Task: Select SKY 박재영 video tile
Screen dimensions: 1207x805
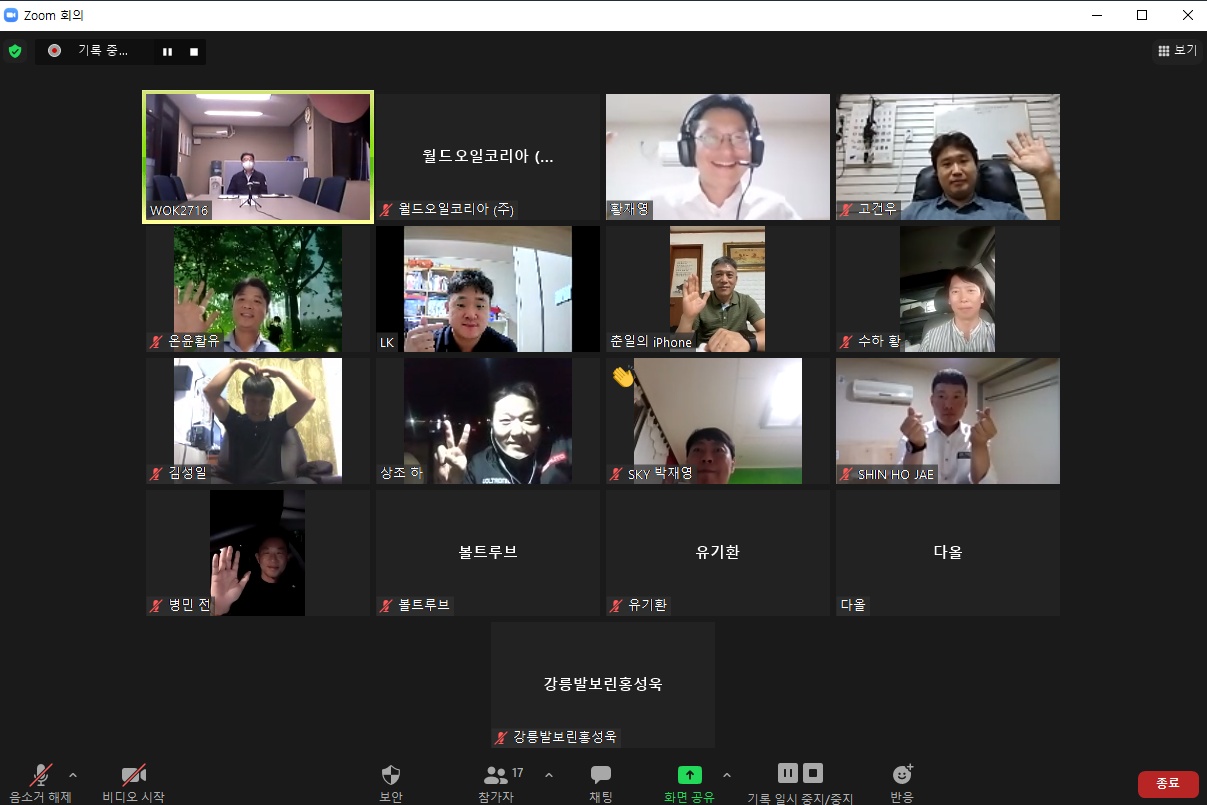Action: tap(718, 421)
